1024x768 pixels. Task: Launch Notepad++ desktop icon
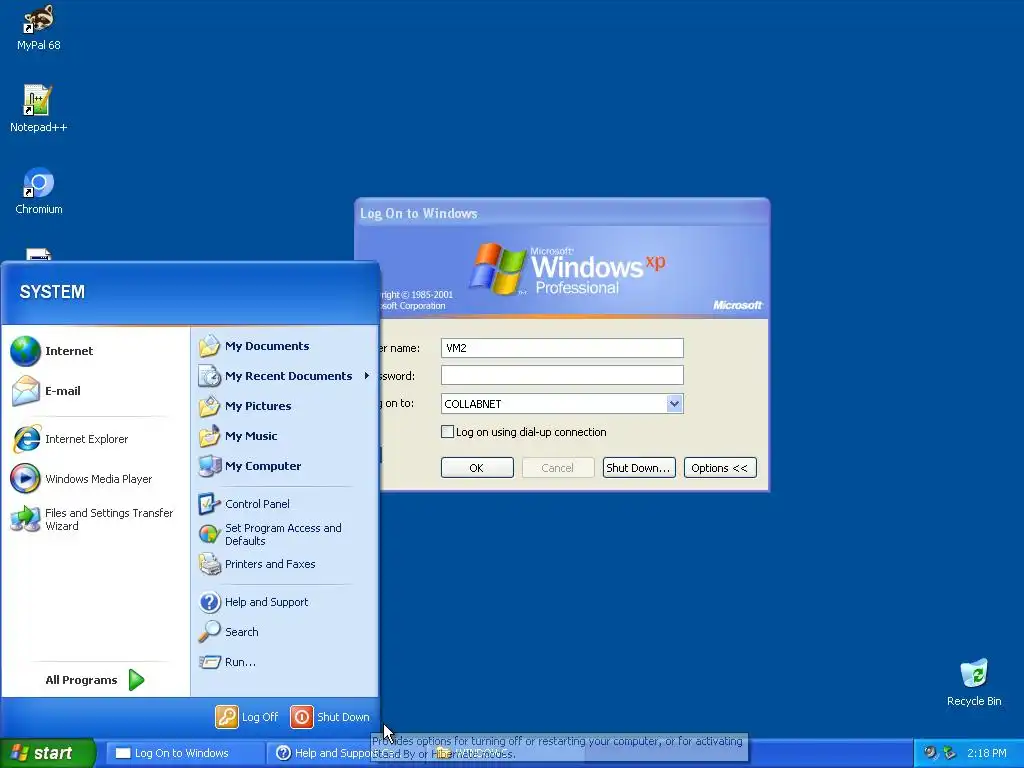38,108
